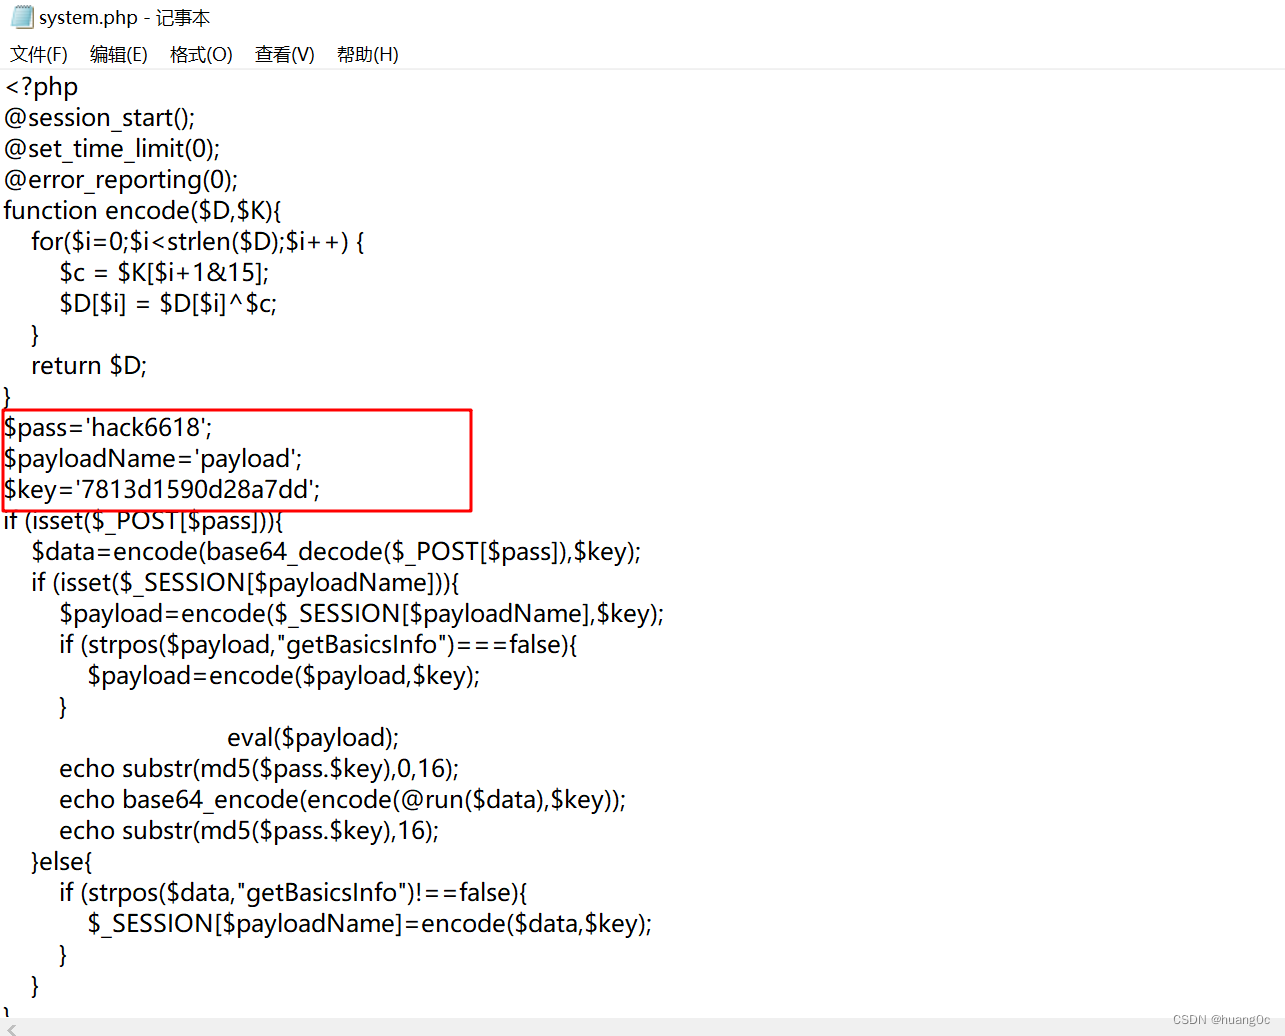Click the horizontal scrollbar left arrow
Screen dimensions: 1285x1036
(x=11, y=1028)
